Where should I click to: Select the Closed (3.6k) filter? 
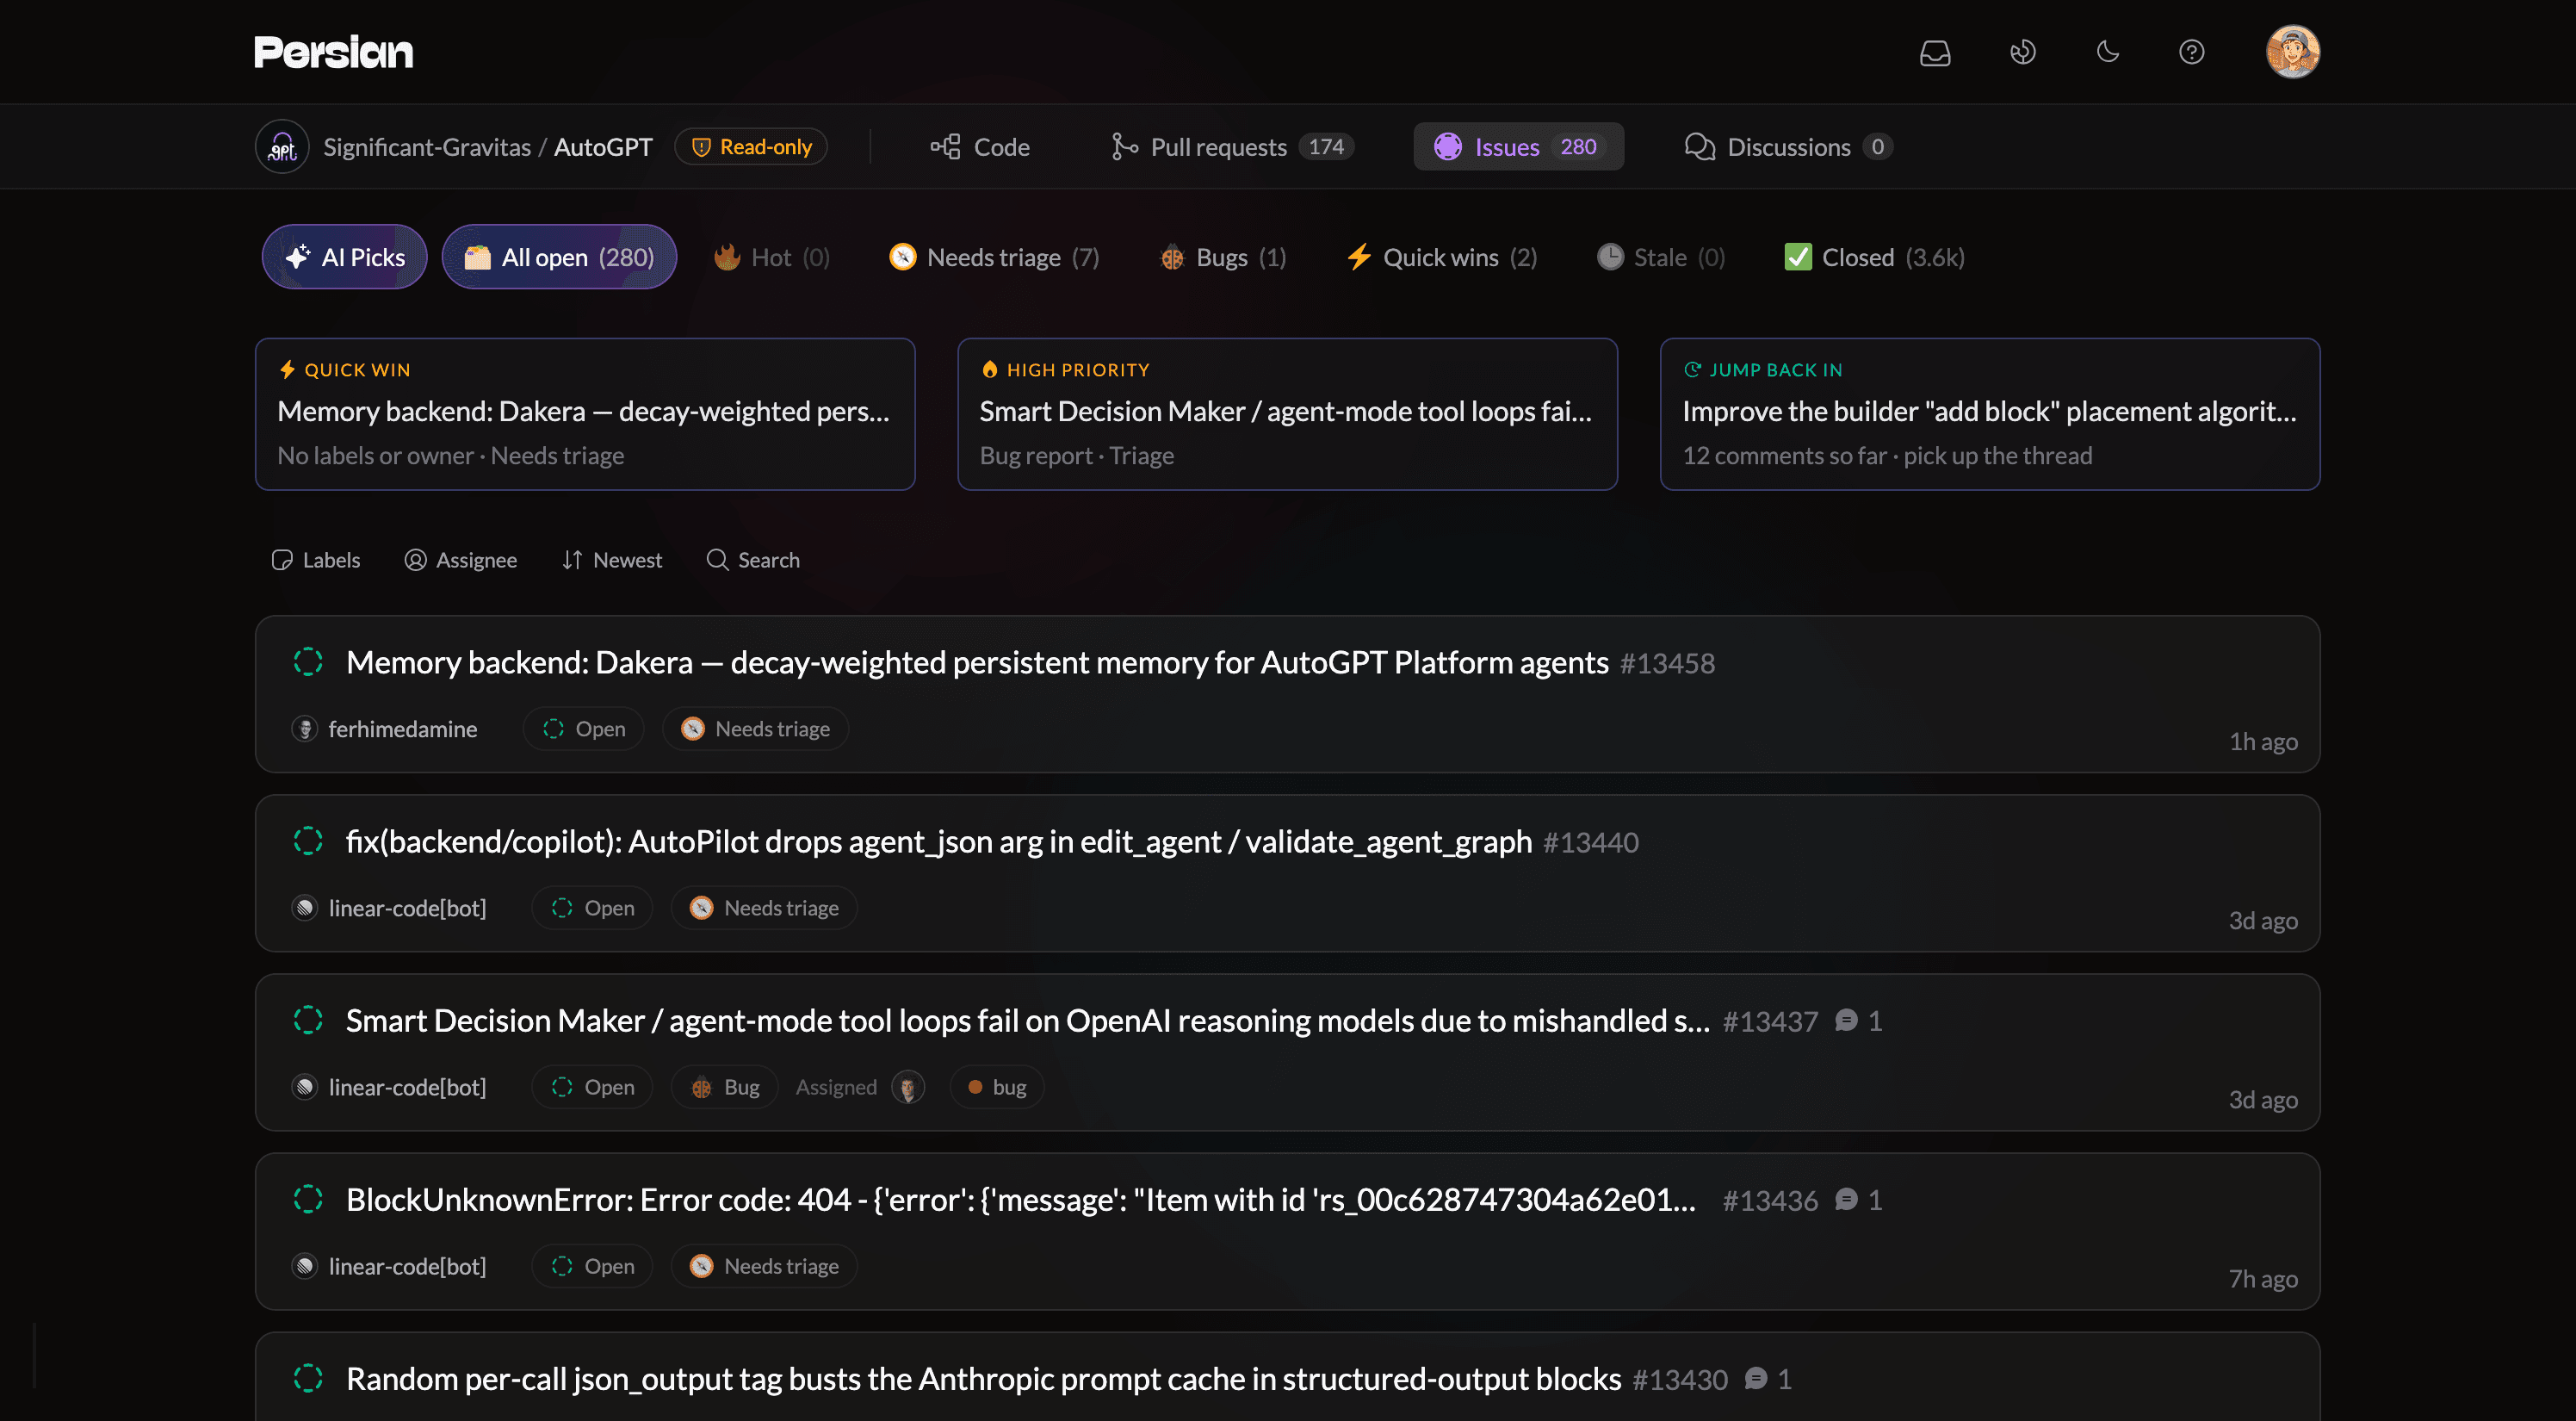(1874, 257)
